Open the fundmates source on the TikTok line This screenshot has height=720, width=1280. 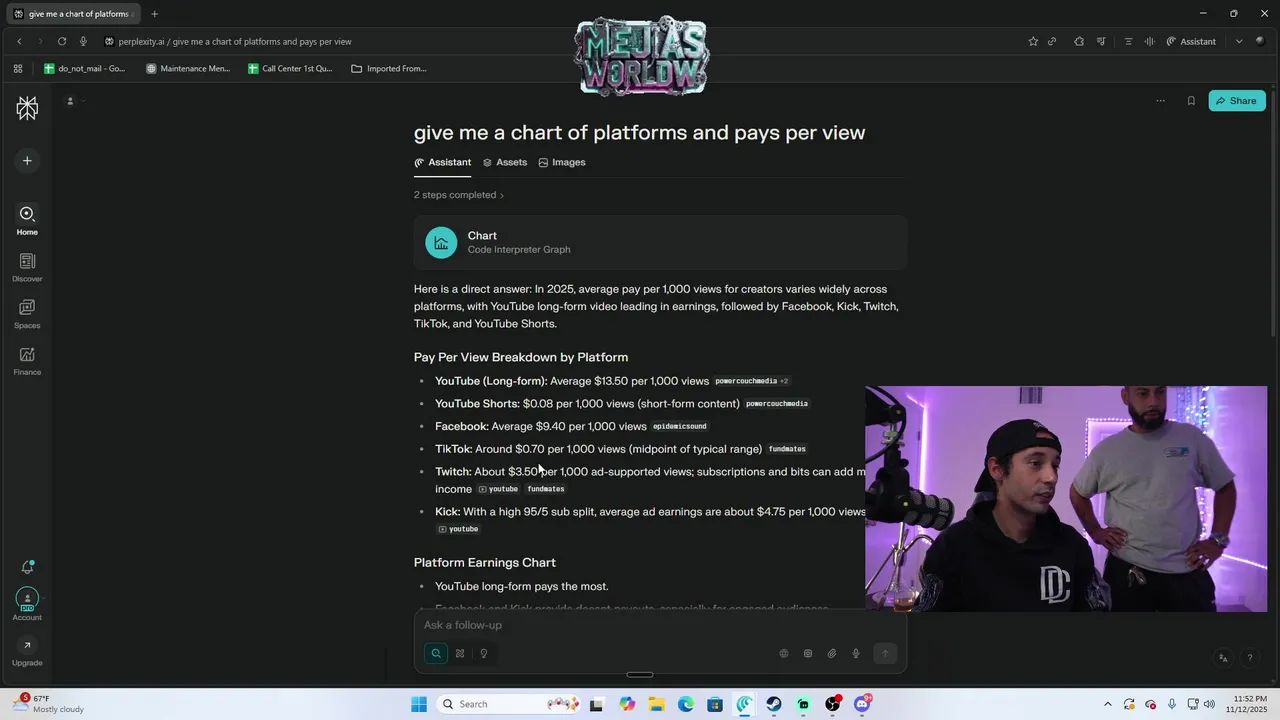tap(787, 450)
